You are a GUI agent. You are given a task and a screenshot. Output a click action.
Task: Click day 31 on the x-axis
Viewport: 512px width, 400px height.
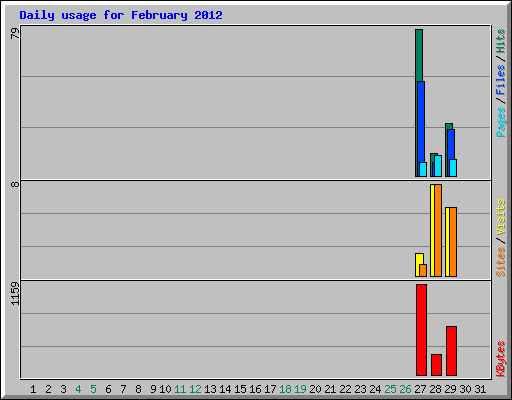click(x=480, y=389)
